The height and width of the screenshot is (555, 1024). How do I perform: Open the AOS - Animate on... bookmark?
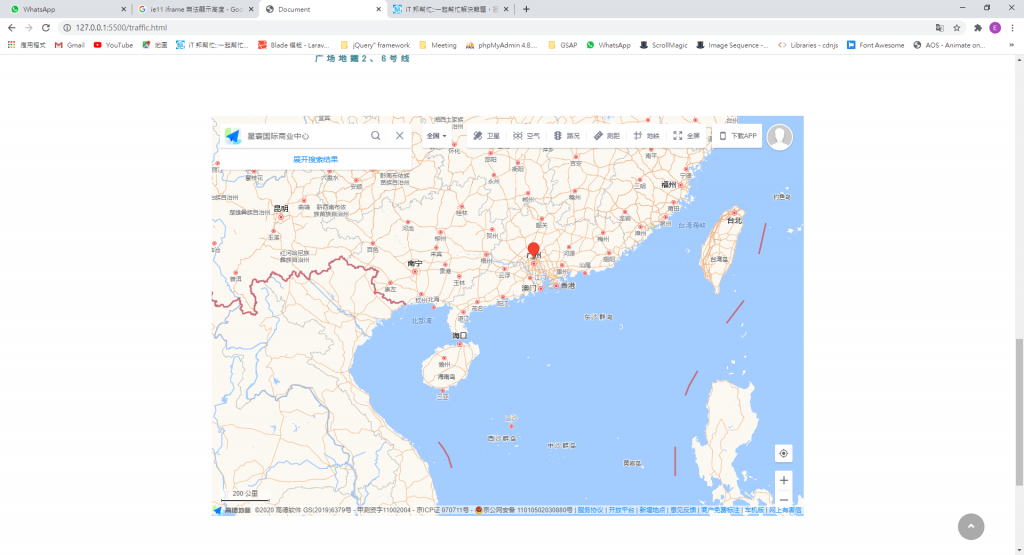pyautogui.click(x=948, y=45)
